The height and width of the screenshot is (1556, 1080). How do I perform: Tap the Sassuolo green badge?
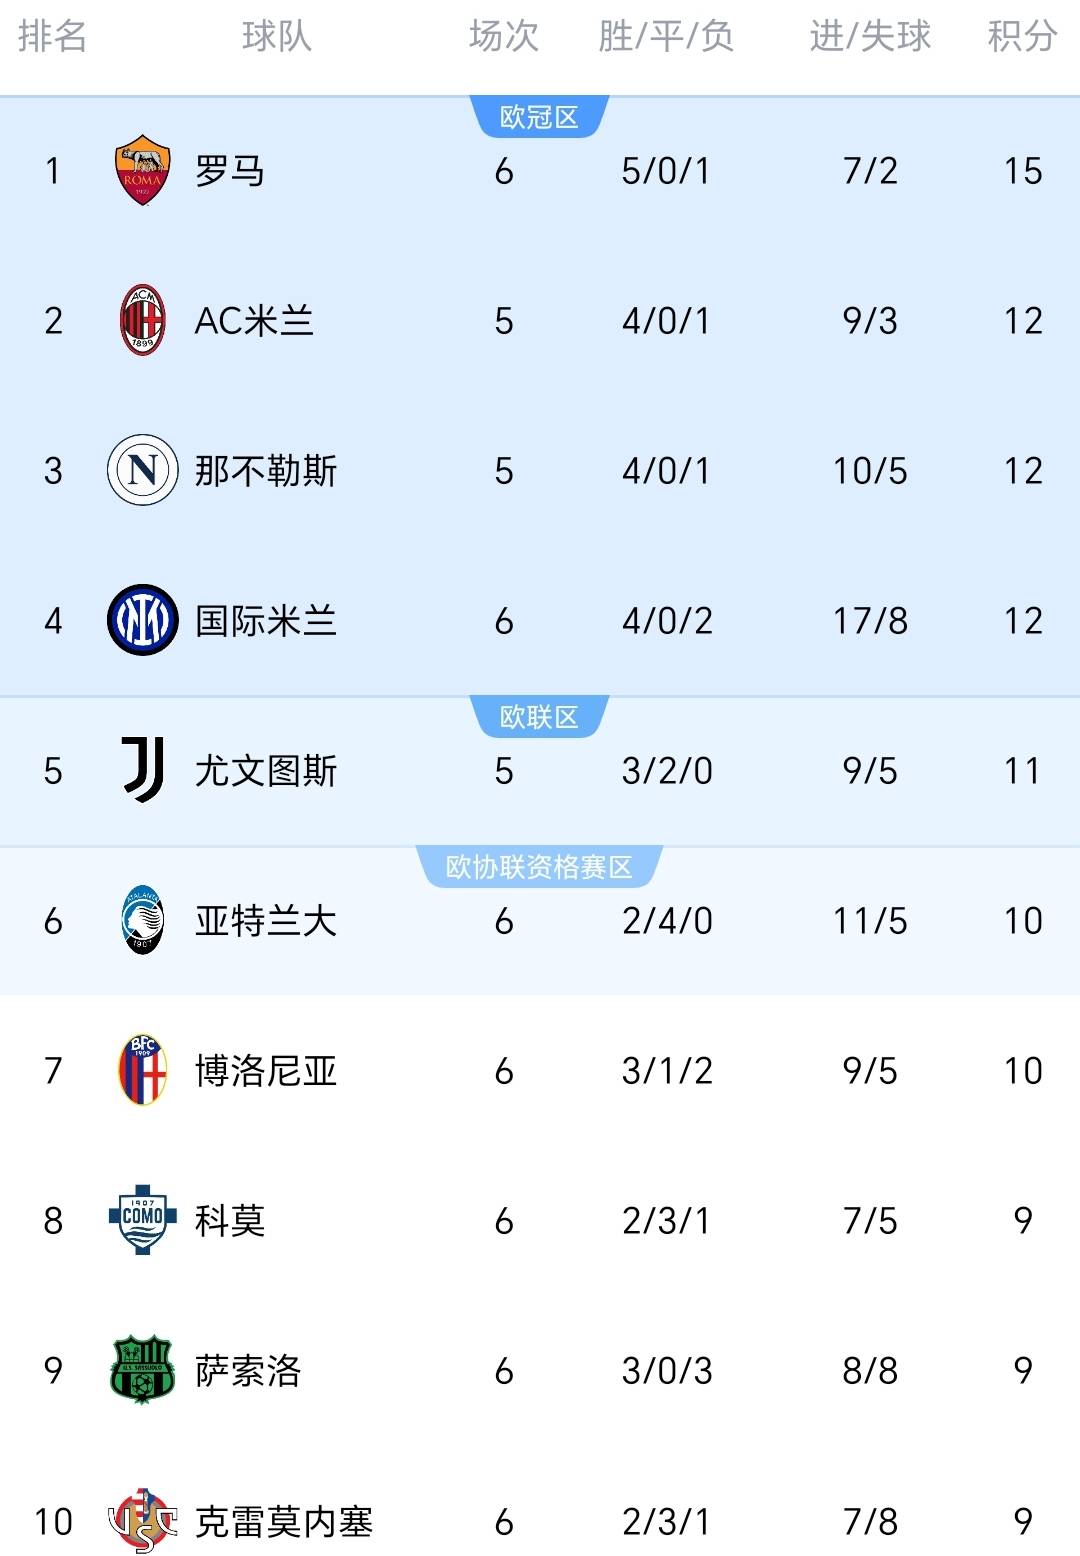[142, 1370]
